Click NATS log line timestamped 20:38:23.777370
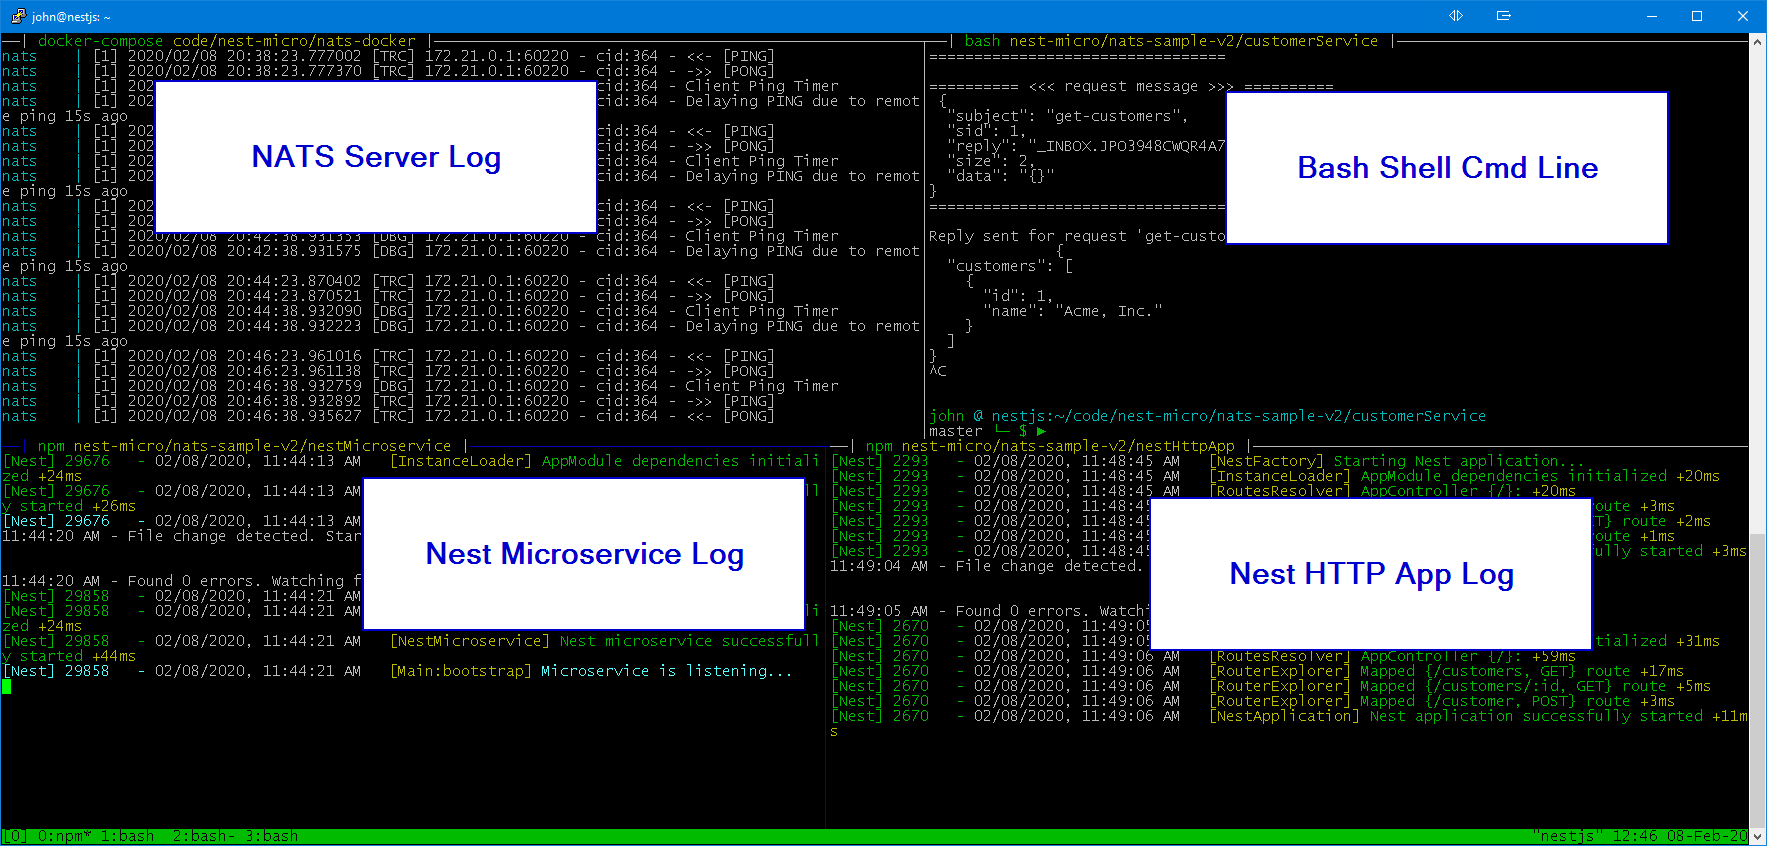1768x846 pixels. click(388, 71)
